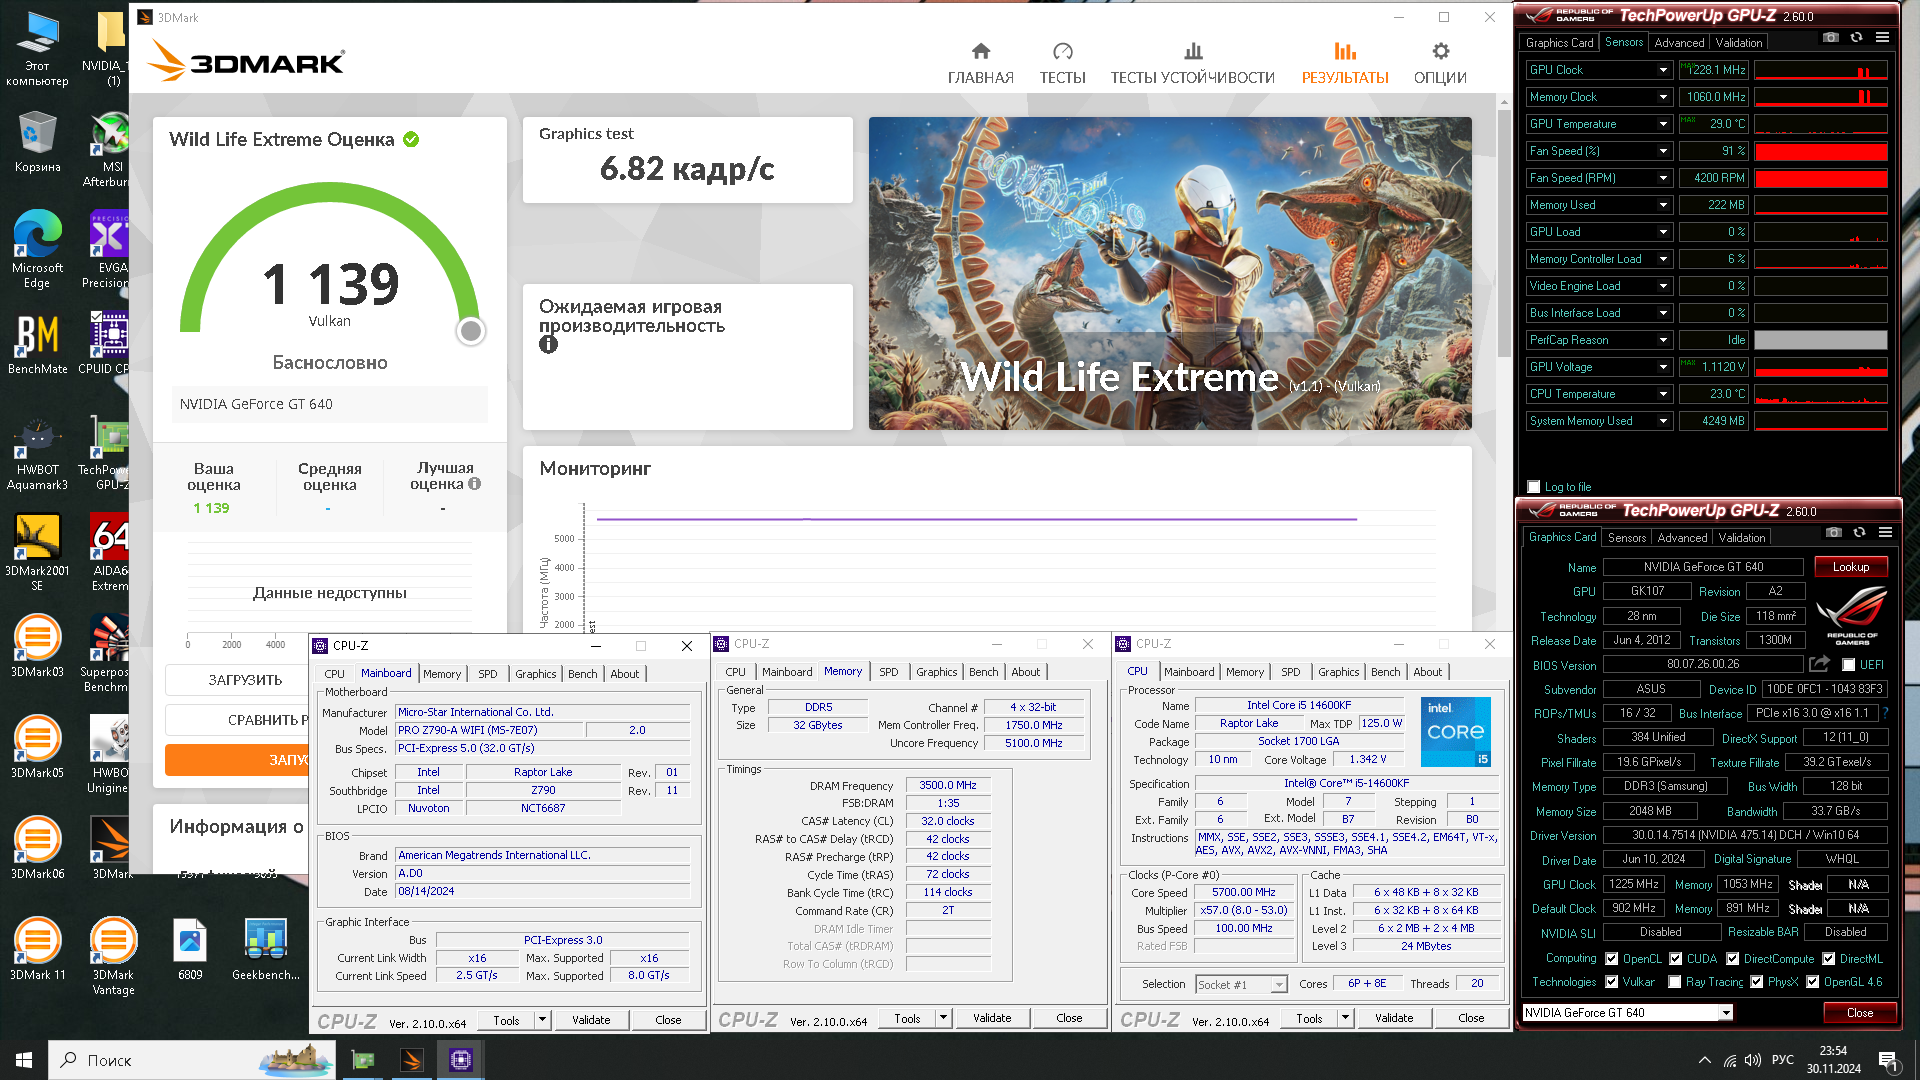Viewport: 1920px width, 1080px height.
Task: Open Tools dropdown arrow in CPU-Z Mainboard window
Action: [x=542, y=1020]
